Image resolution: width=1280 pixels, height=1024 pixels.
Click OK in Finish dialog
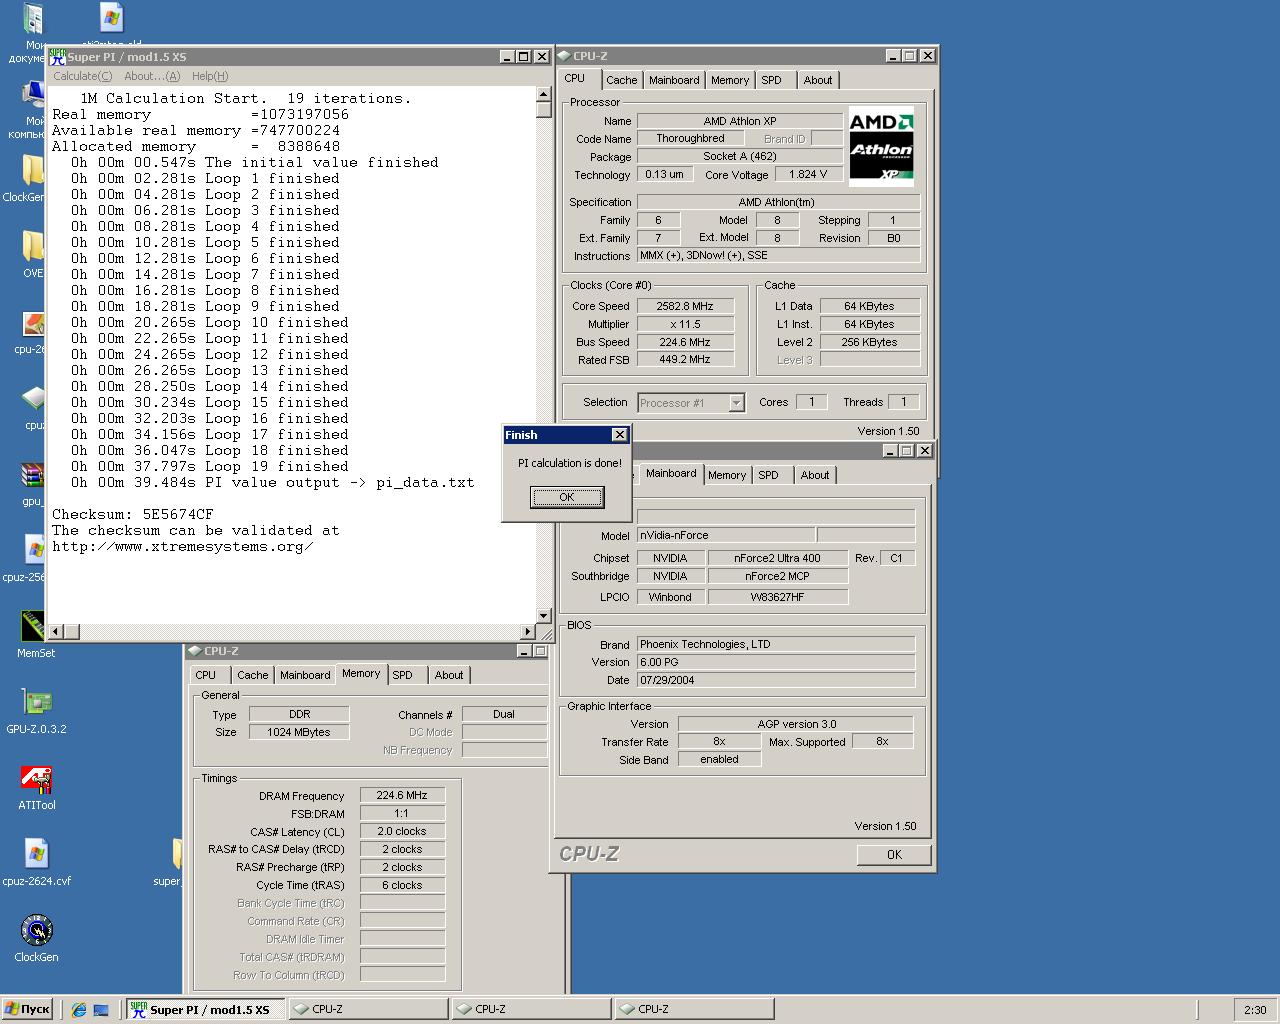click(567, 497)
